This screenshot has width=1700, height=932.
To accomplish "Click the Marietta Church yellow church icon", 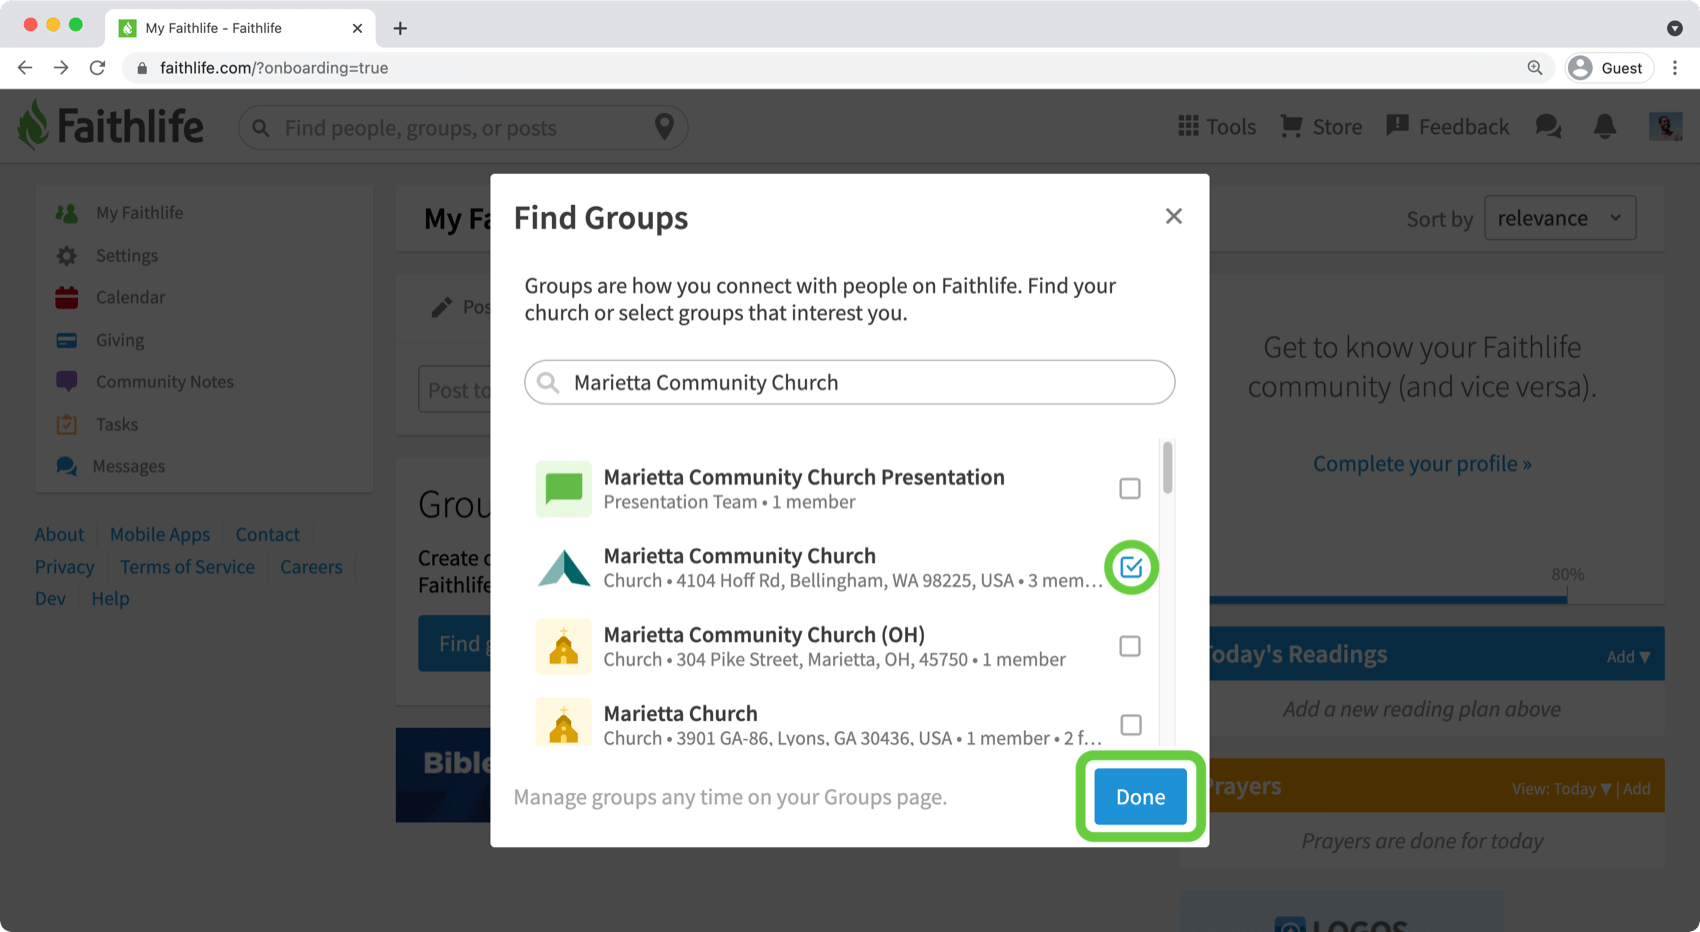I will click(x=564, y=722).
